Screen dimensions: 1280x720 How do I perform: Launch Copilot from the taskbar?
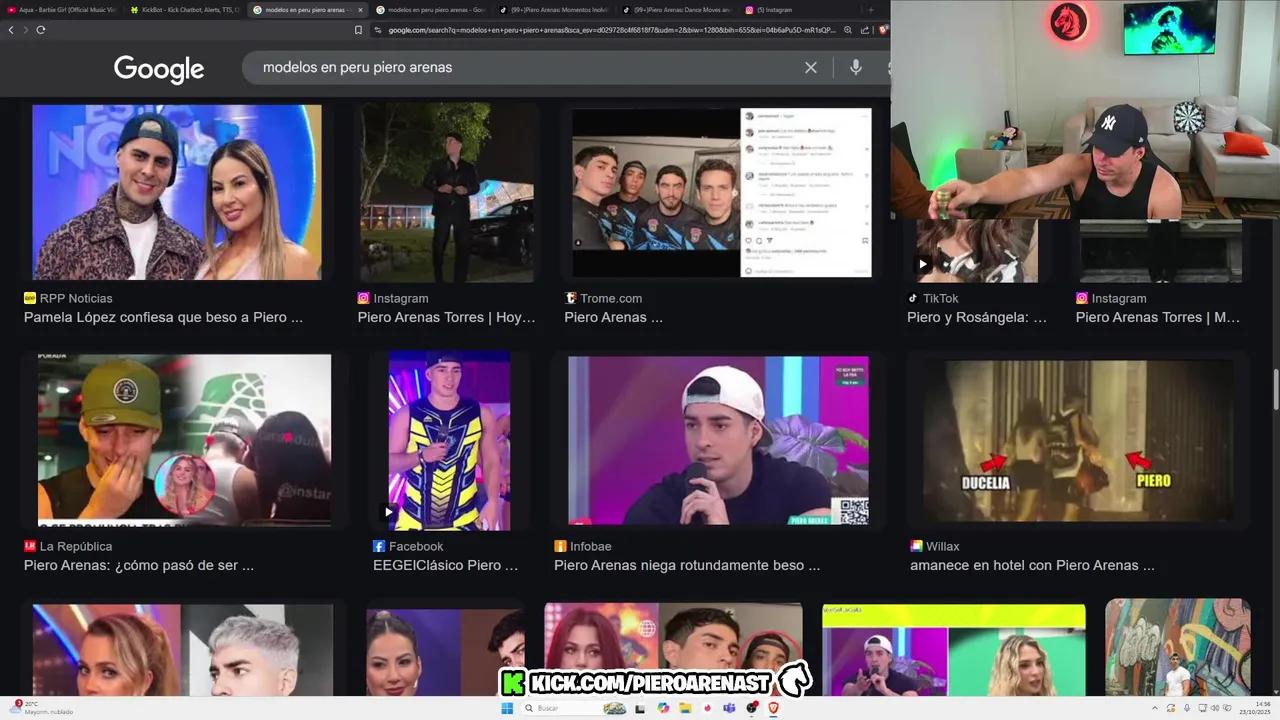point(663,708)
